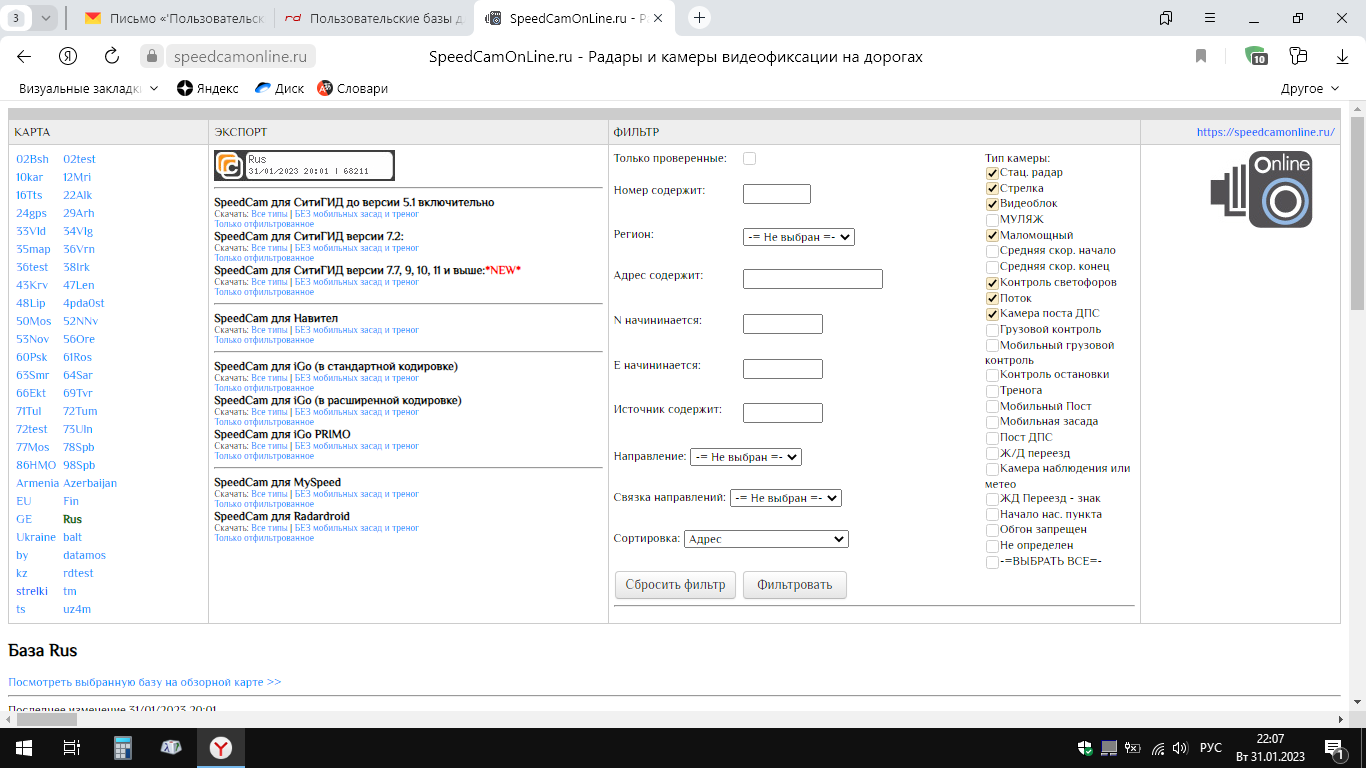Open a new tab with plus icon
This screenshot has width=1366, height=768.
[x=700, y=18]
